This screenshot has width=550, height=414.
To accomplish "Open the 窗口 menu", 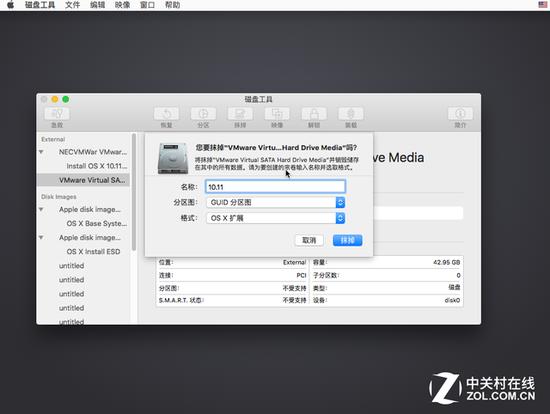I will tap(147, 5).
